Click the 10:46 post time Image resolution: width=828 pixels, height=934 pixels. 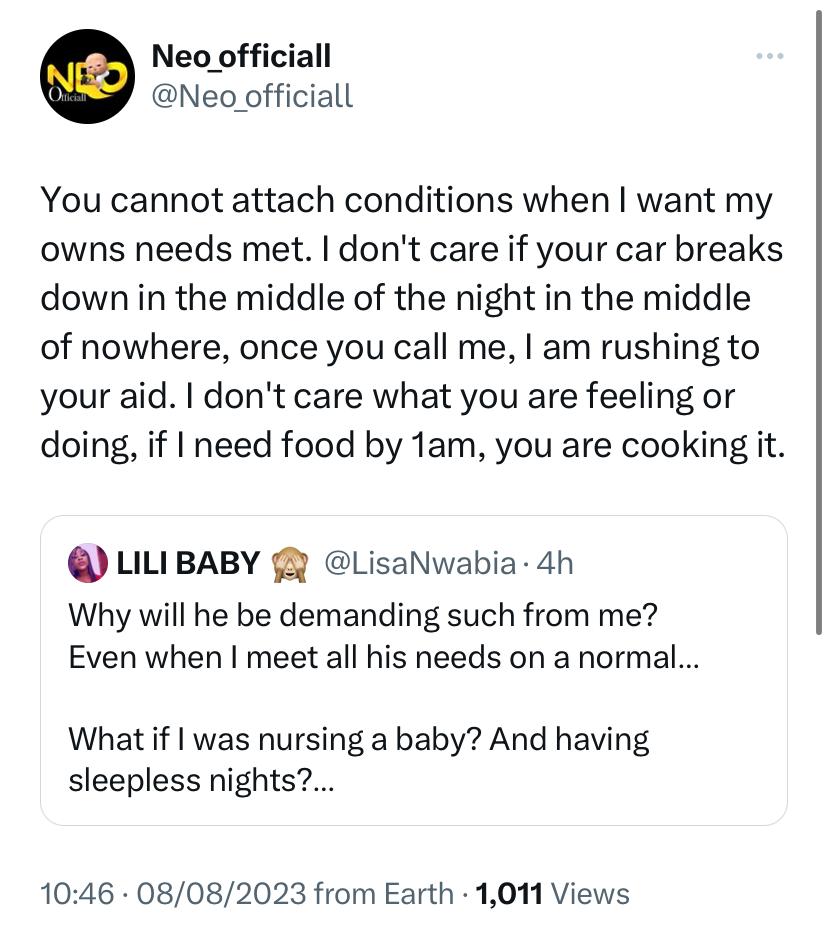77,893
